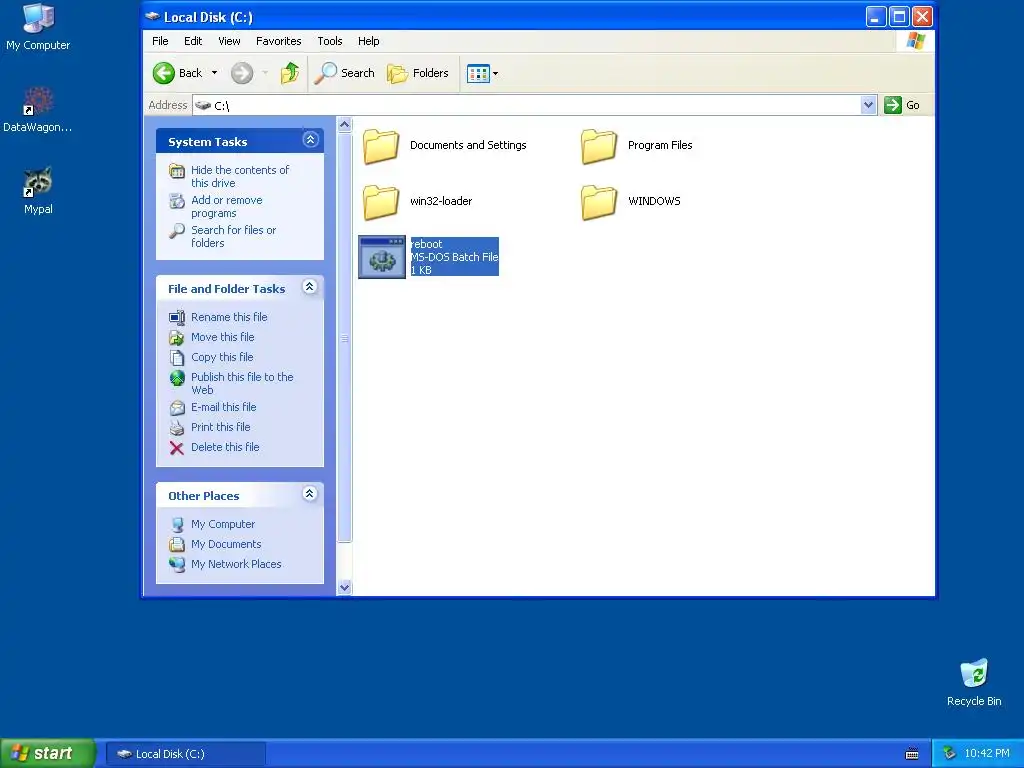This screenshot has width=1024, height=768.
Task: Click Copy this file link
Action: [222, 357]
